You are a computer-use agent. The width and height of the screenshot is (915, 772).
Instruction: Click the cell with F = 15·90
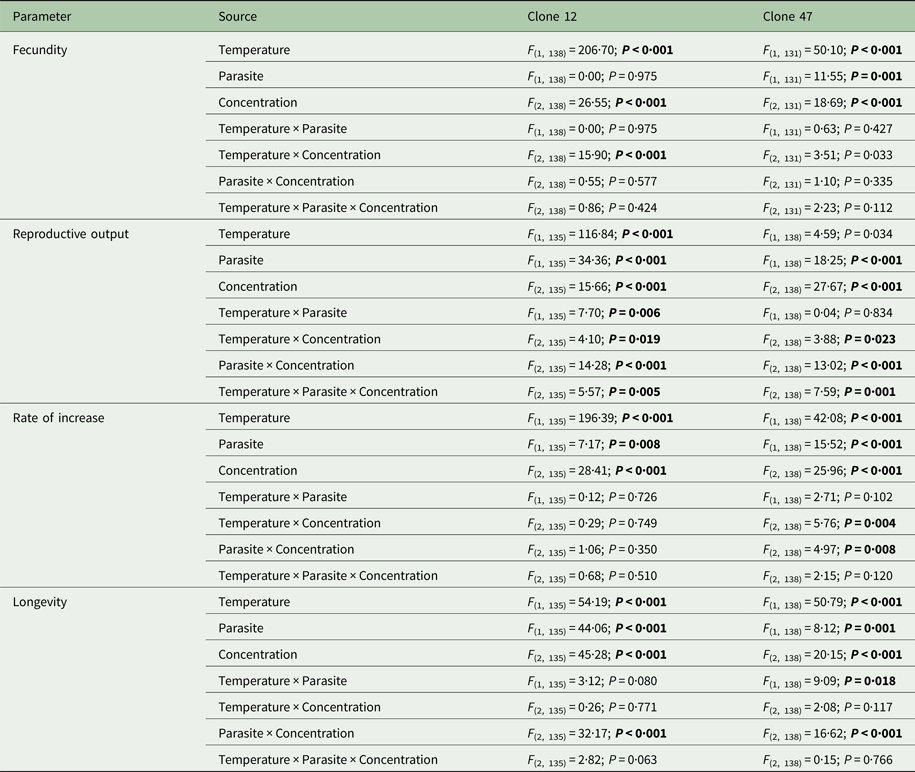pos(597,155)
